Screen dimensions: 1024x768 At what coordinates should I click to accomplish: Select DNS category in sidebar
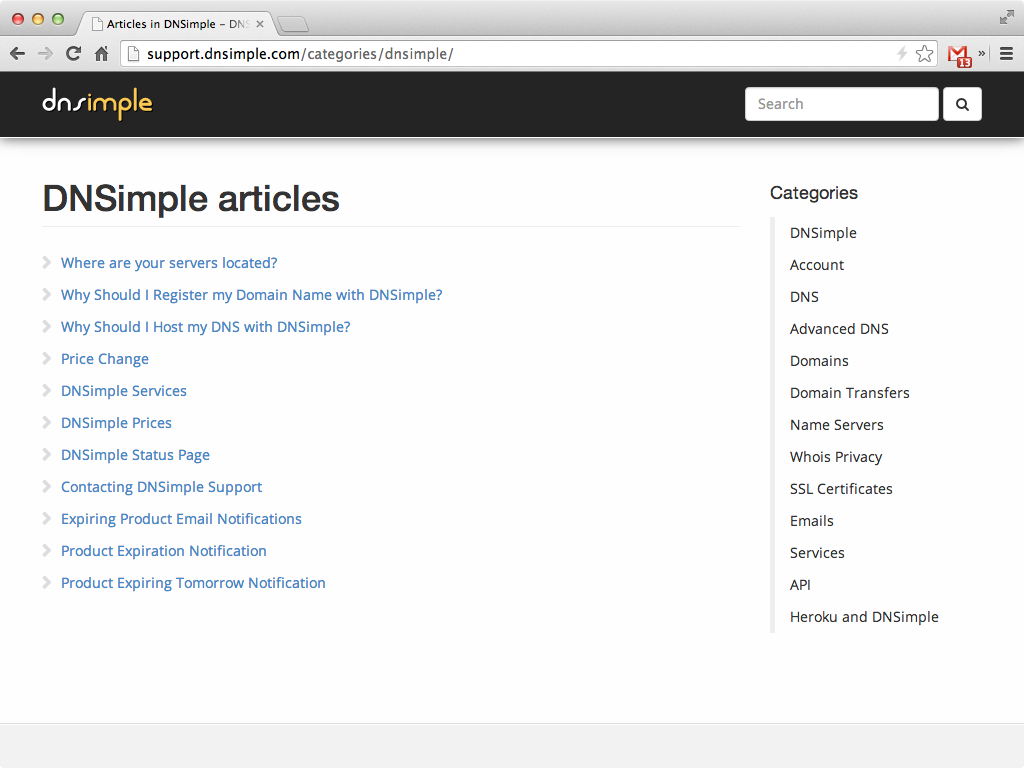pyautogui.click(x=804, y=297)
